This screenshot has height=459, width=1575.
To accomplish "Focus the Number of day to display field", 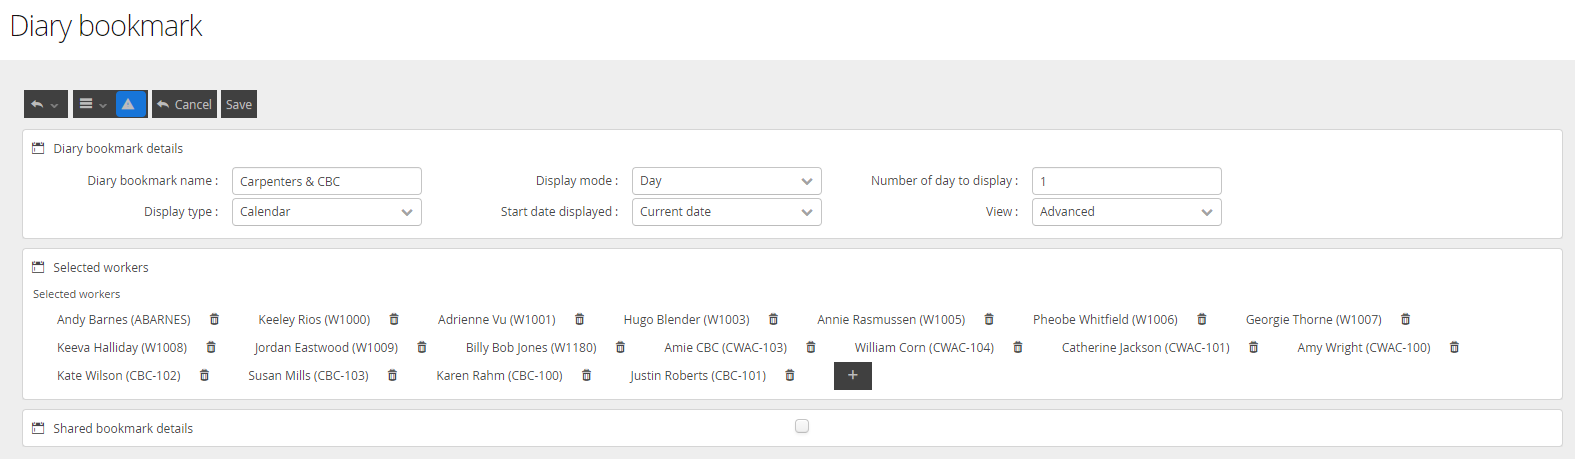I will tap(1126, 181).
